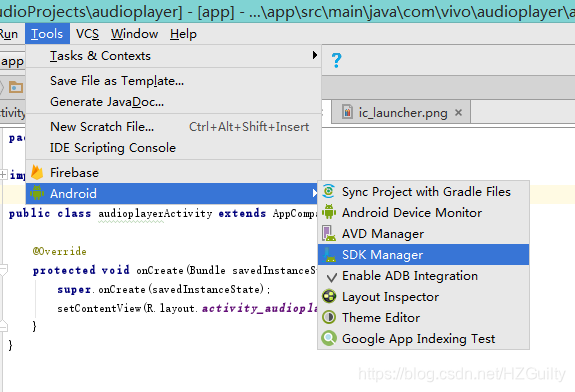The image size is (575, 392).
Task: Click the SDK Manager icon
Action: click(329, 254)
